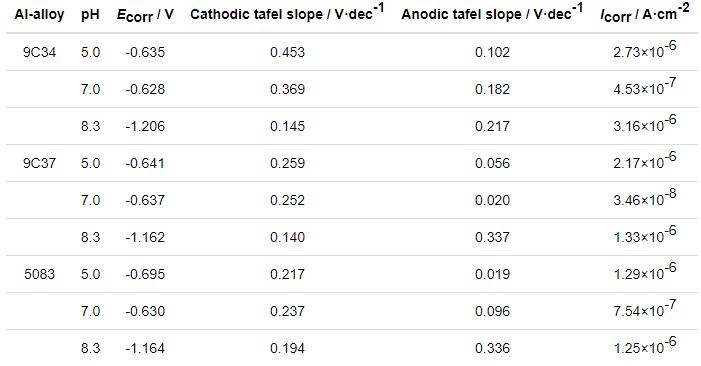Select the 5083 alloy cell

pos(39,274)
